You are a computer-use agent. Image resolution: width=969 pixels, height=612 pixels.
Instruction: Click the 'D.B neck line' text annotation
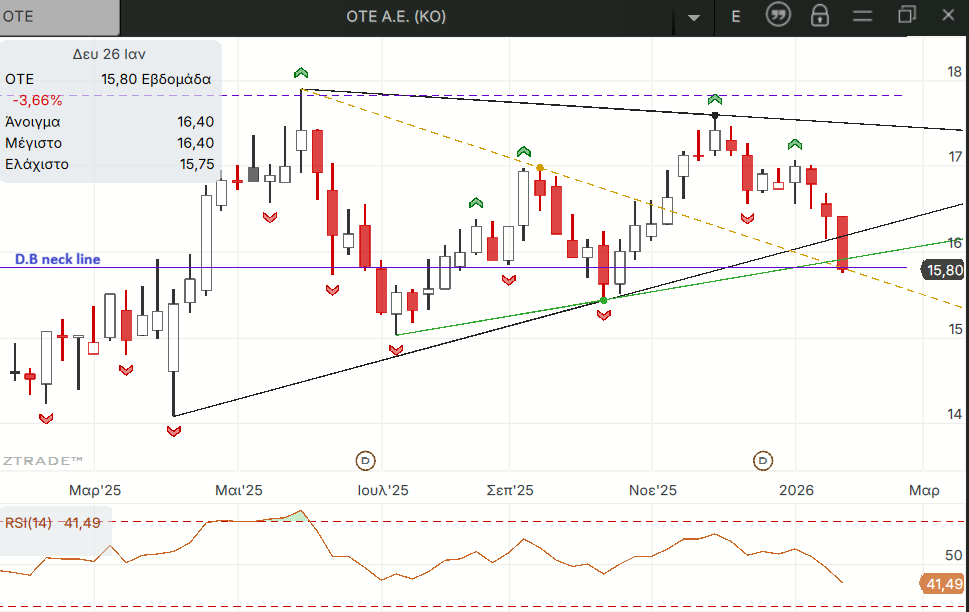click(x=57, y=259)
